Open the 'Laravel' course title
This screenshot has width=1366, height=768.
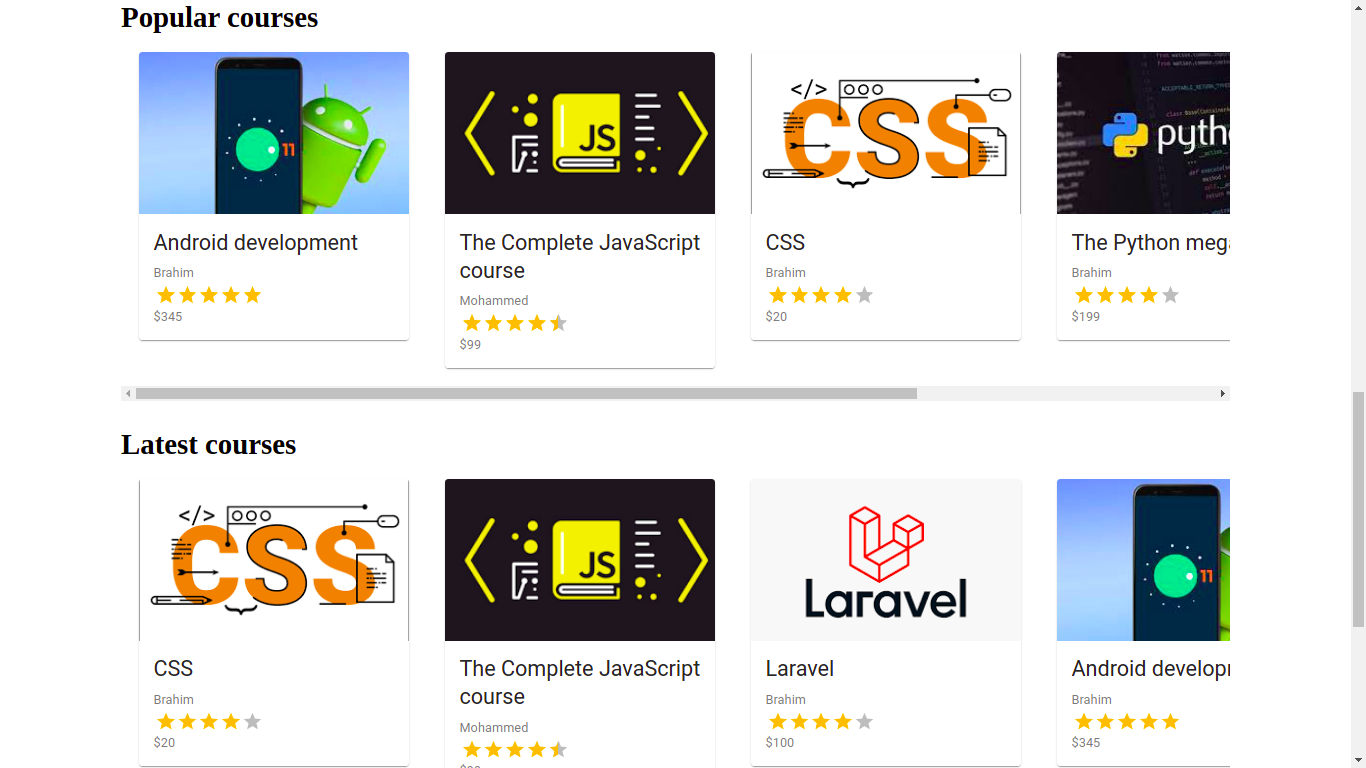coord(800,669)
